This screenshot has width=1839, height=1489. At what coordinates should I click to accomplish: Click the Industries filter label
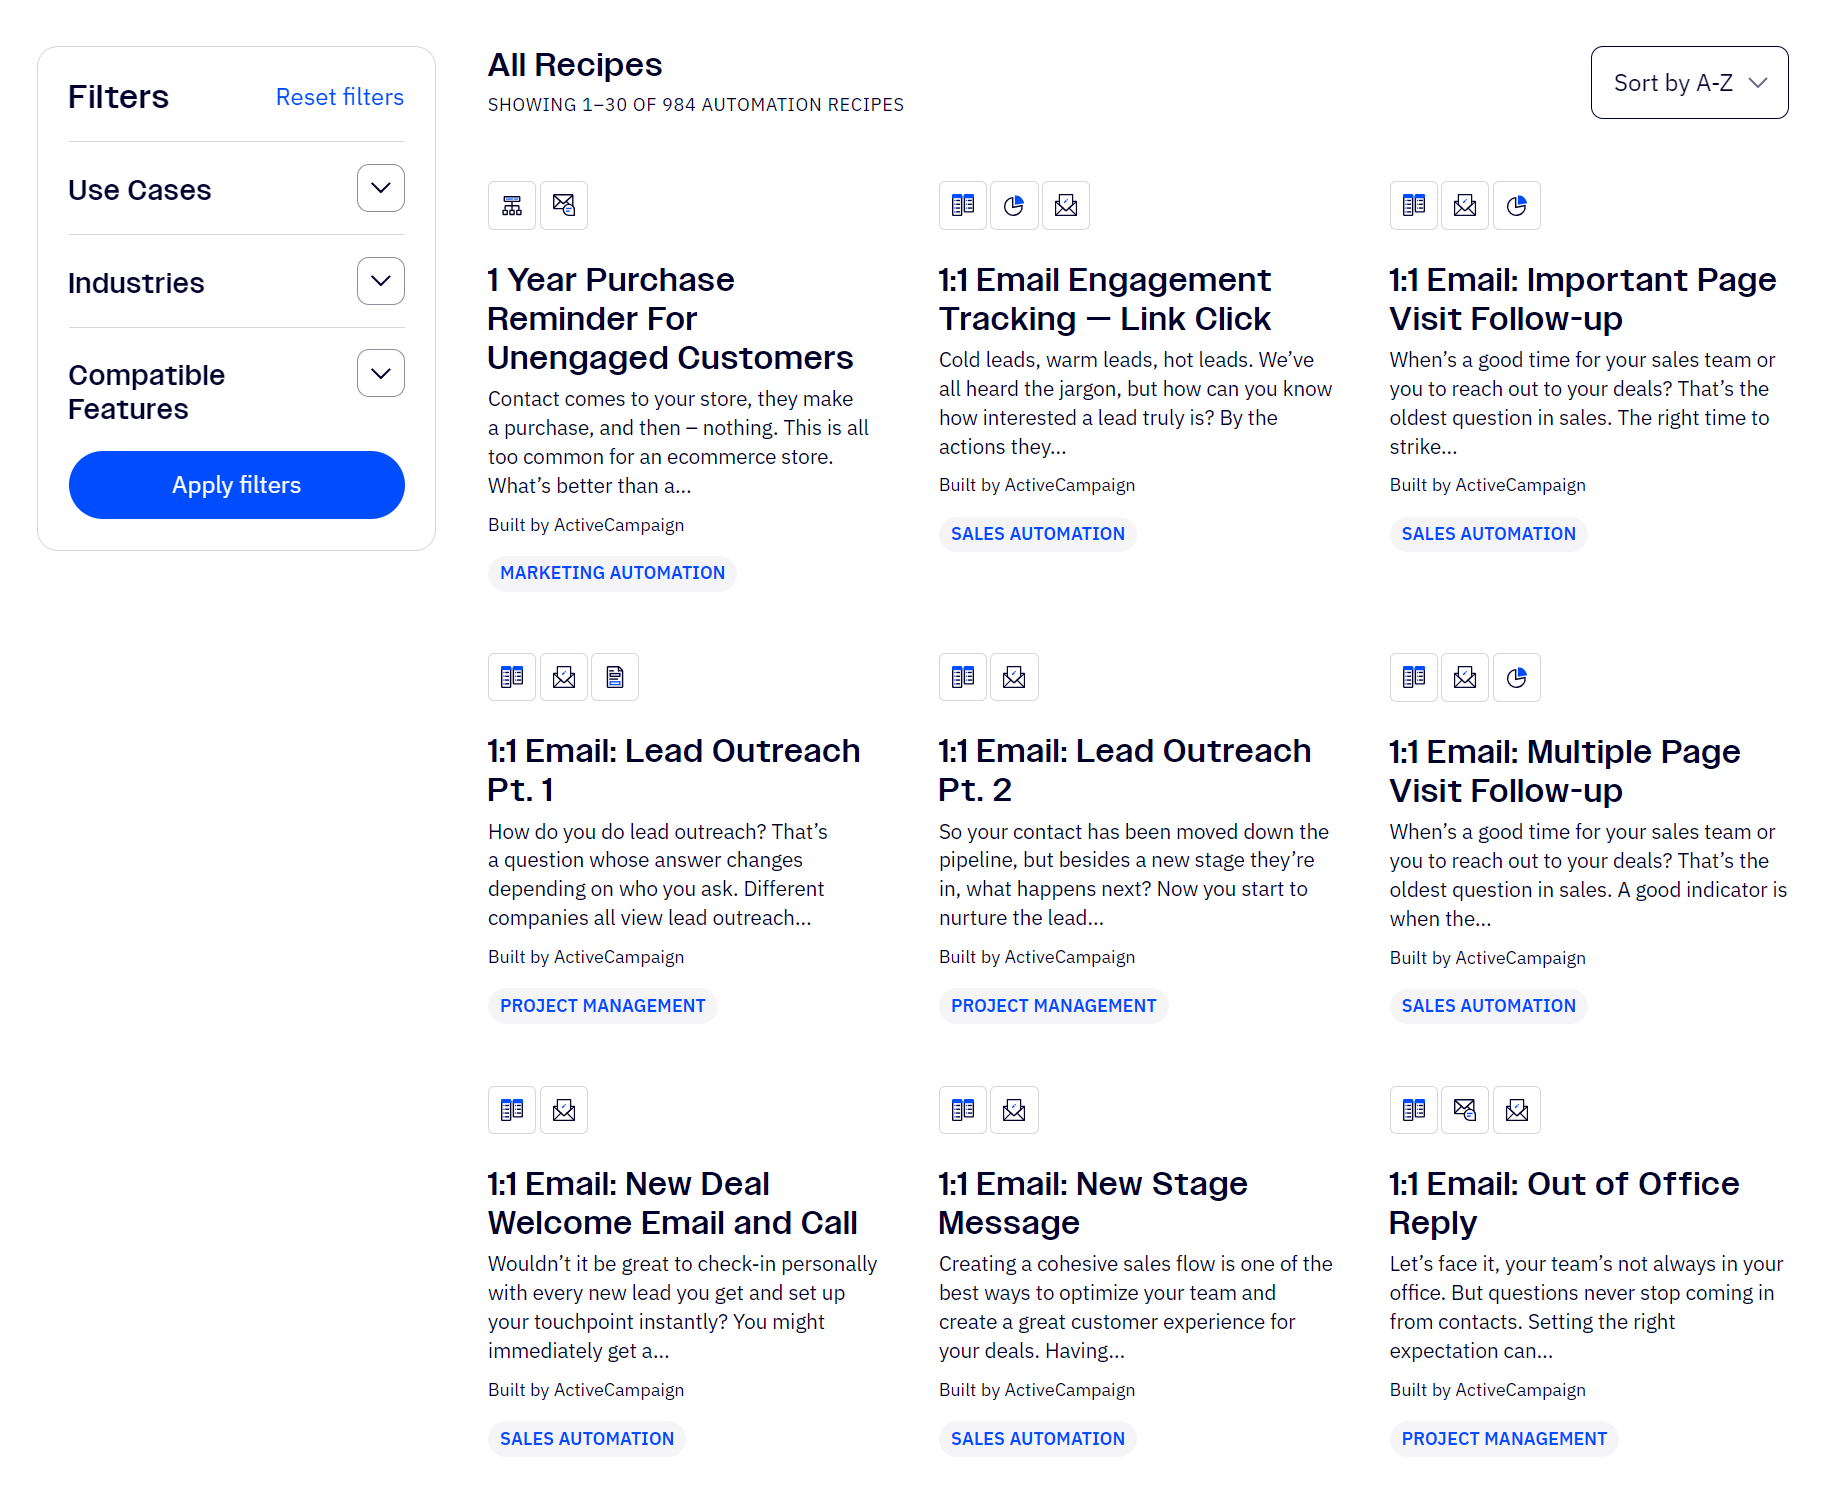tap(136, 283)
